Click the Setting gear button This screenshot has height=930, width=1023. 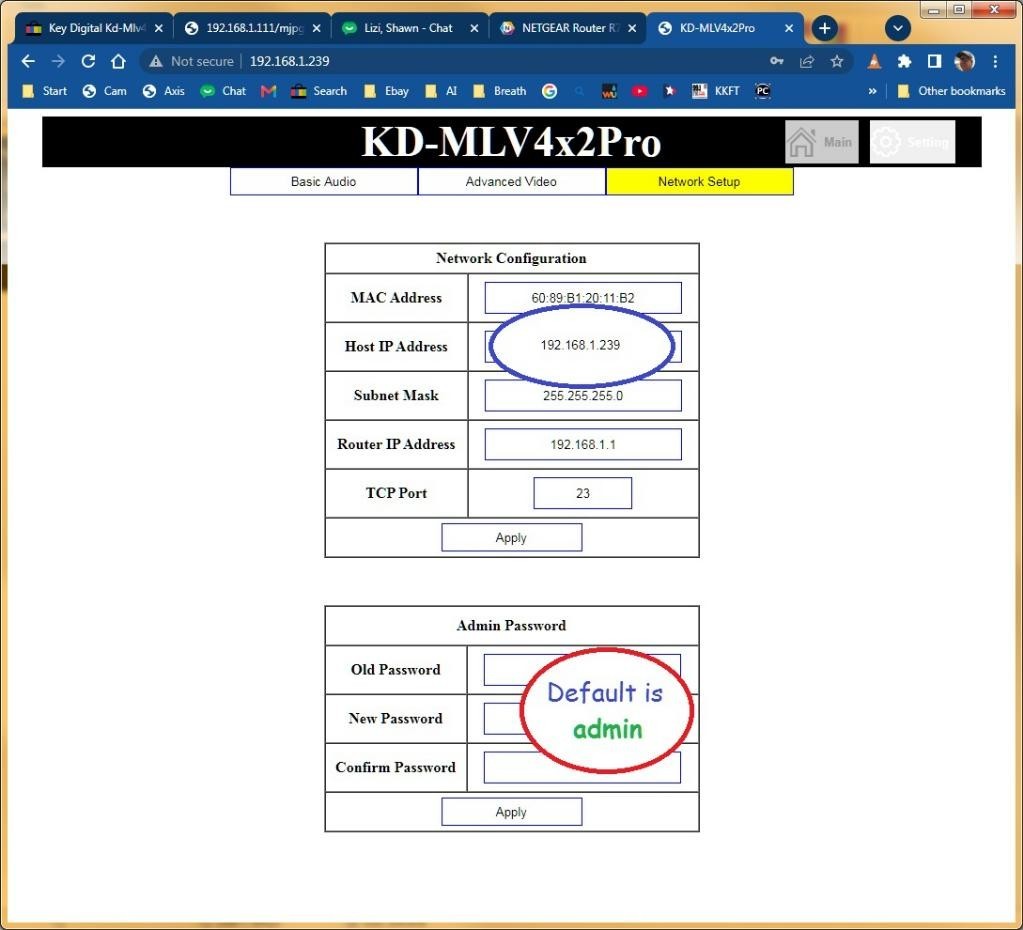pyautogui.click(x=912, y=142)
